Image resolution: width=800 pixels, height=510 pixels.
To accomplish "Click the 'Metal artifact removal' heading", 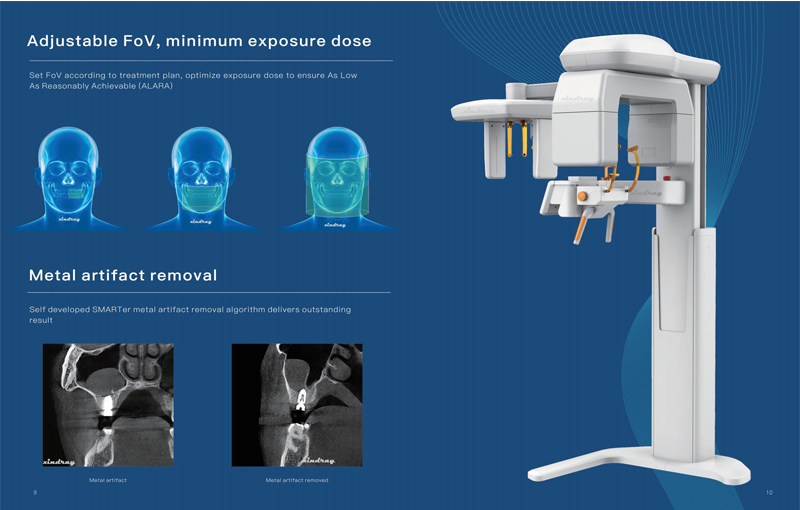I will point(123,275).
